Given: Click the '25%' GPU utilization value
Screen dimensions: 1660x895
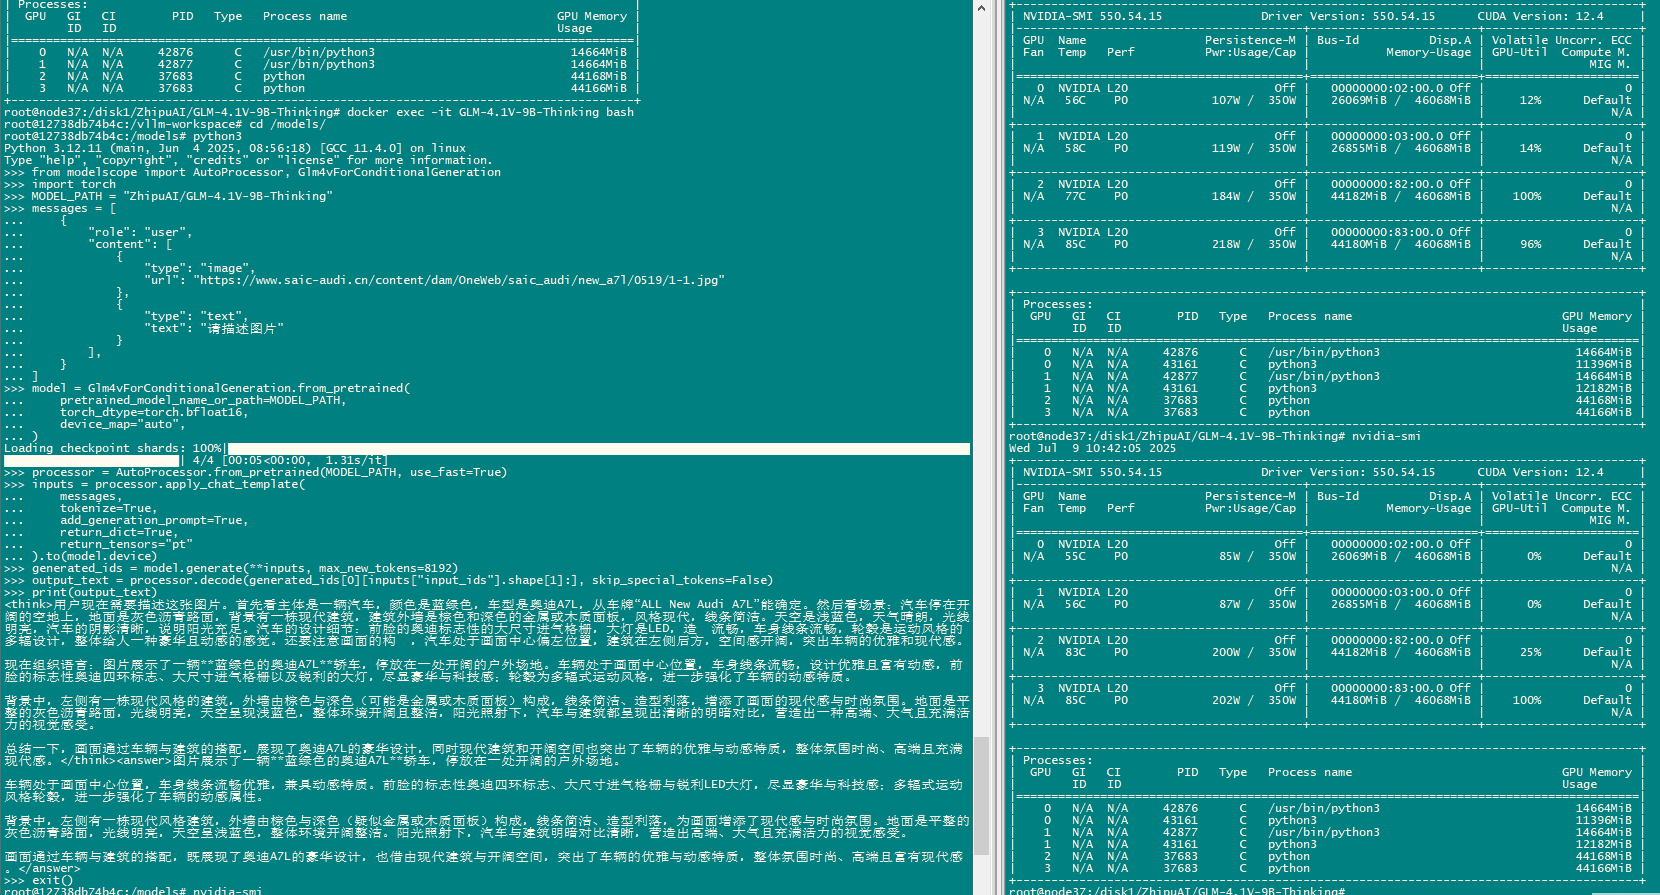Looking at the screenshot, I should click(x=1530, y=652).
